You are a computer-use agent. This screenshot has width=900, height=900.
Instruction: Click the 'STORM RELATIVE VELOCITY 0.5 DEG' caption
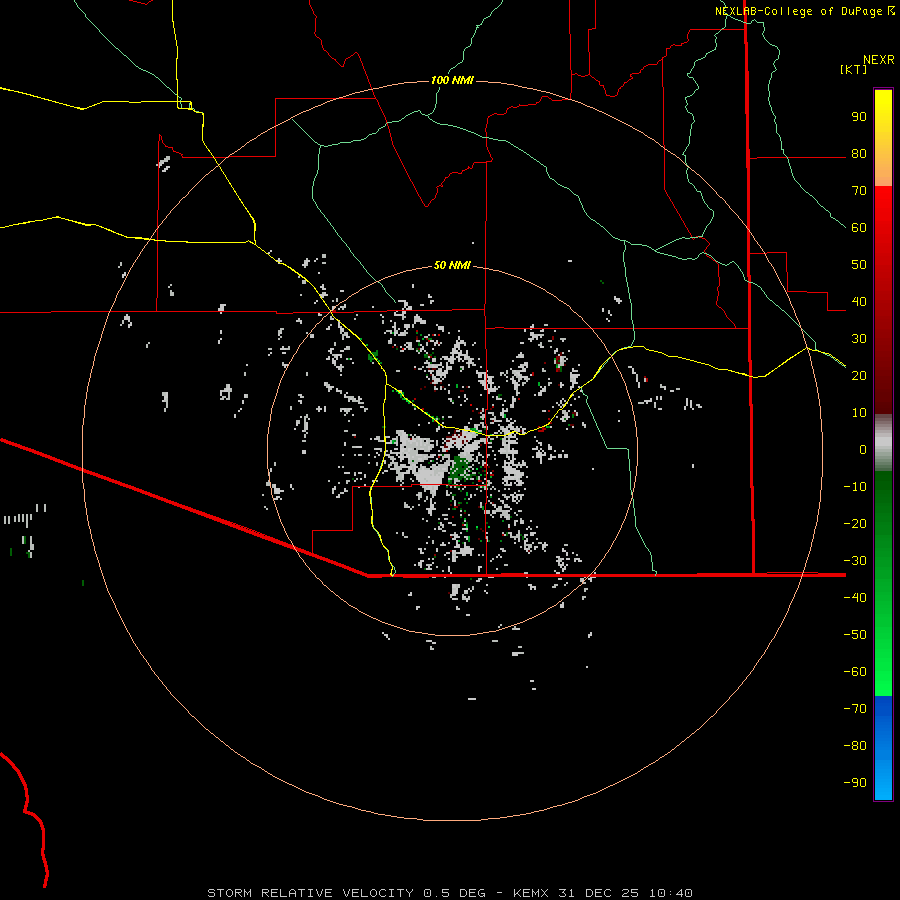point(346,893)
